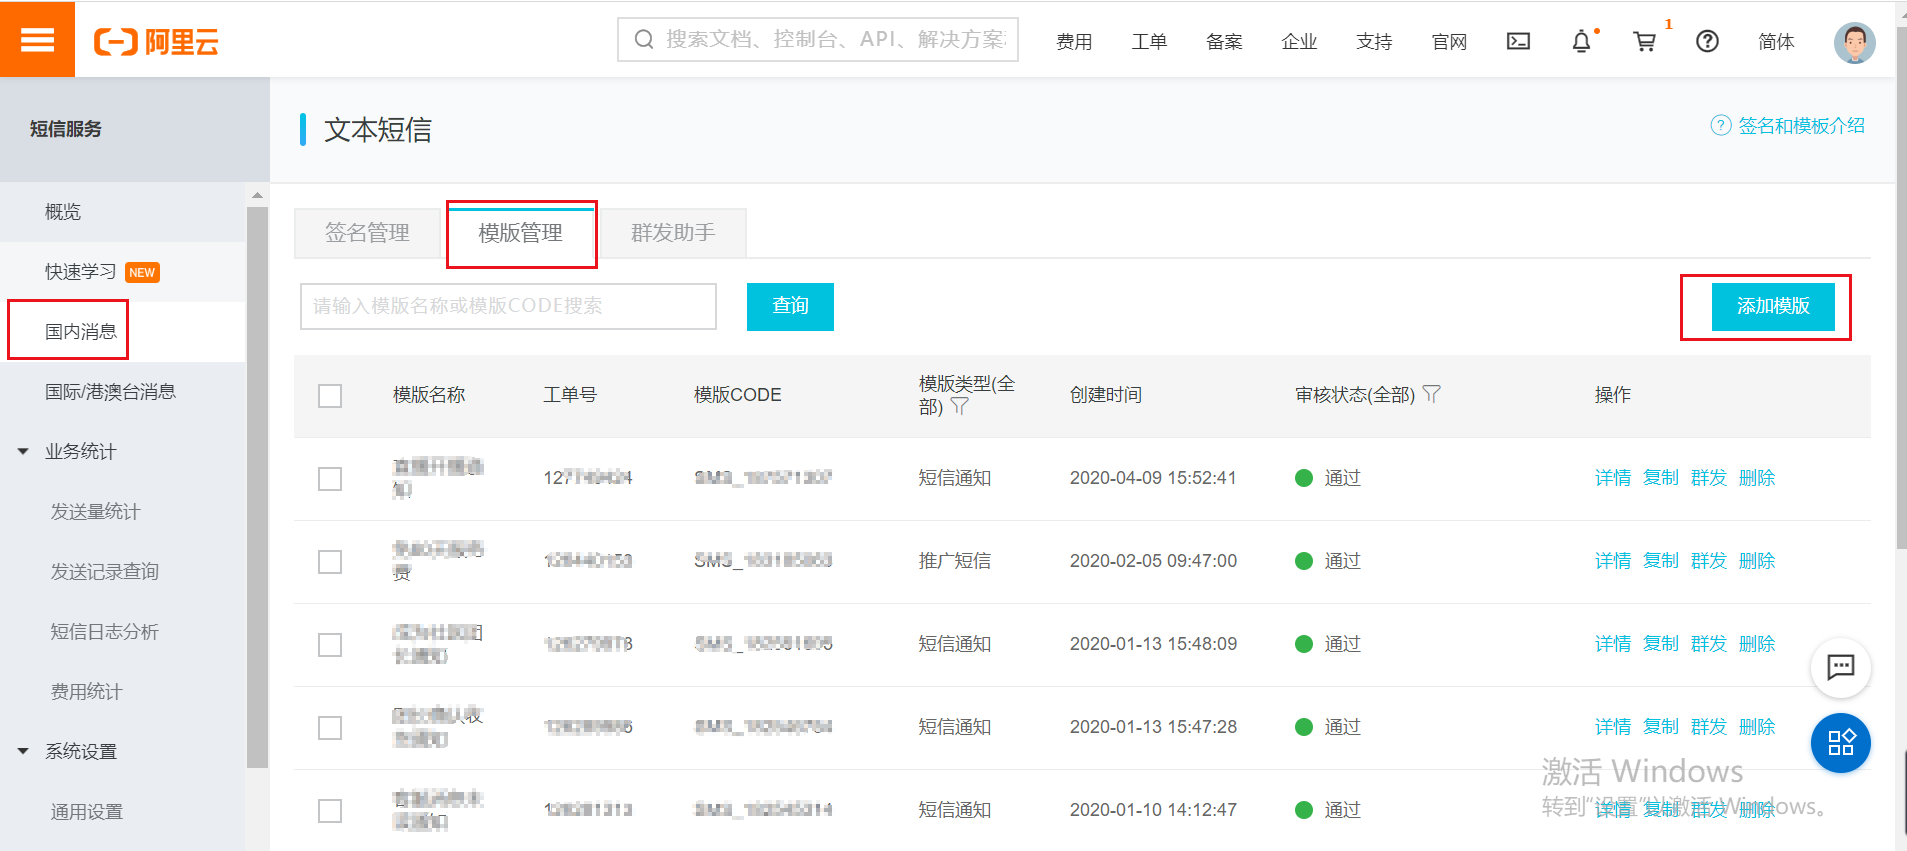Click the blue quick apps floating button
This screenshot has height=851, width=1907.
[x=1840, y=742]
